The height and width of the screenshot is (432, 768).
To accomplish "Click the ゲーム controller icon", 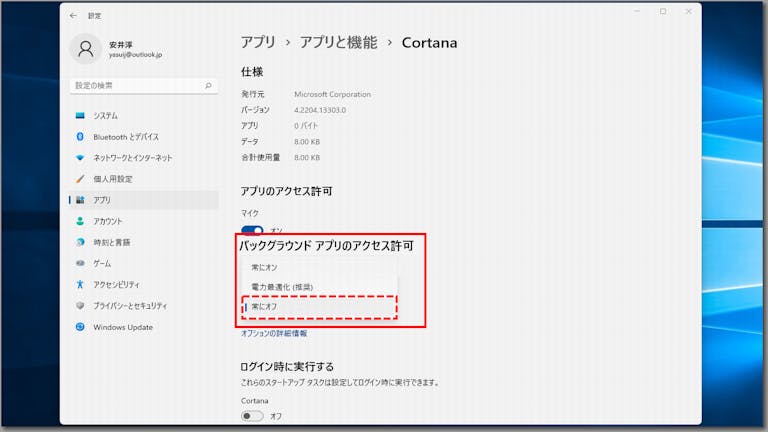I will 80,263.
